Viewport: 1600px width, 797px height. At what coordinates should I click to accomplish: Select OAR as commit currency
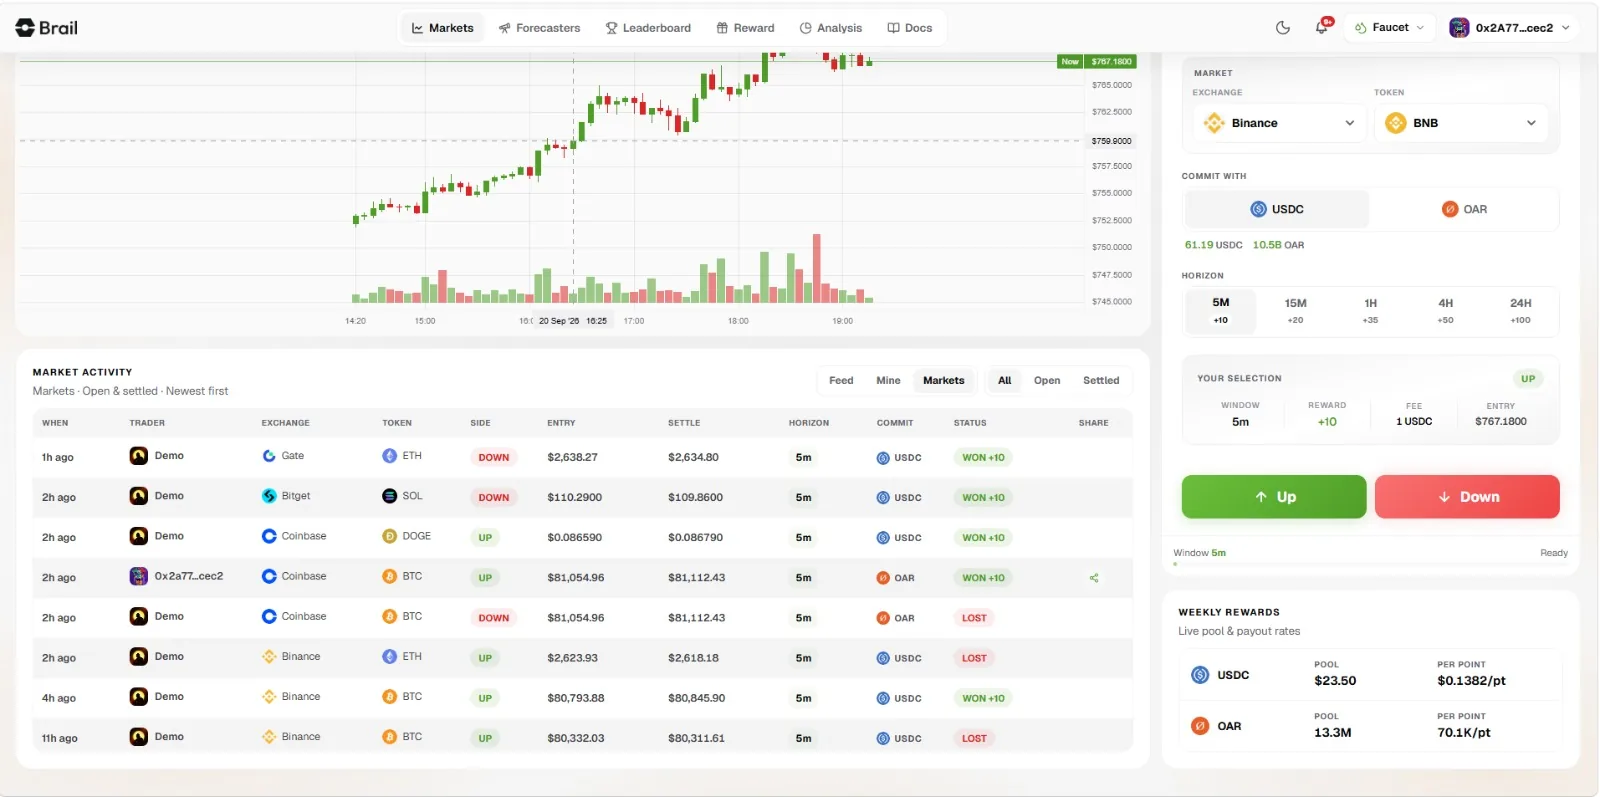[x=1464, y=209]
